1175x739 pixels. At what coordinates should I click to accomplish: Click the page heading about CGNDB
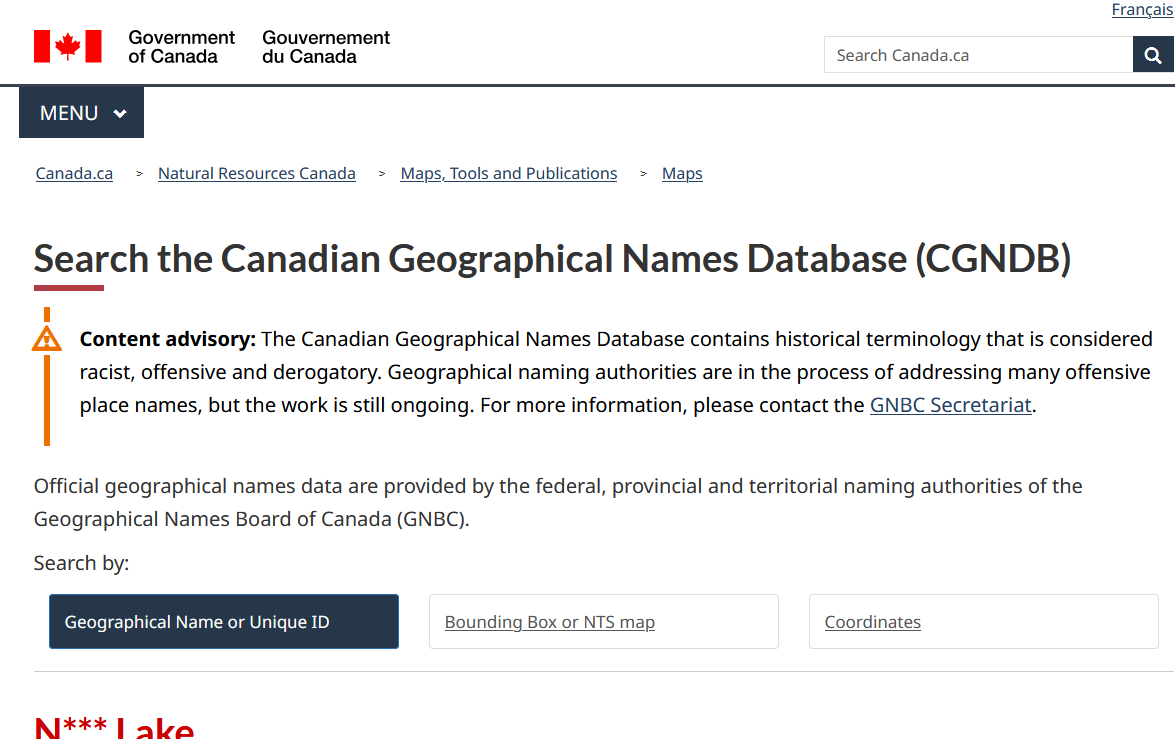pos(552,259)
